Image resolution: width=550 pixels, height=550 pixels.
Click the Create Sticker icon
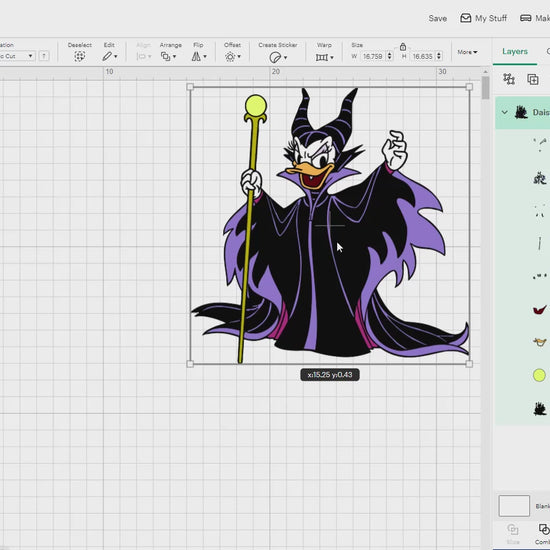click(x=275, y=57)
